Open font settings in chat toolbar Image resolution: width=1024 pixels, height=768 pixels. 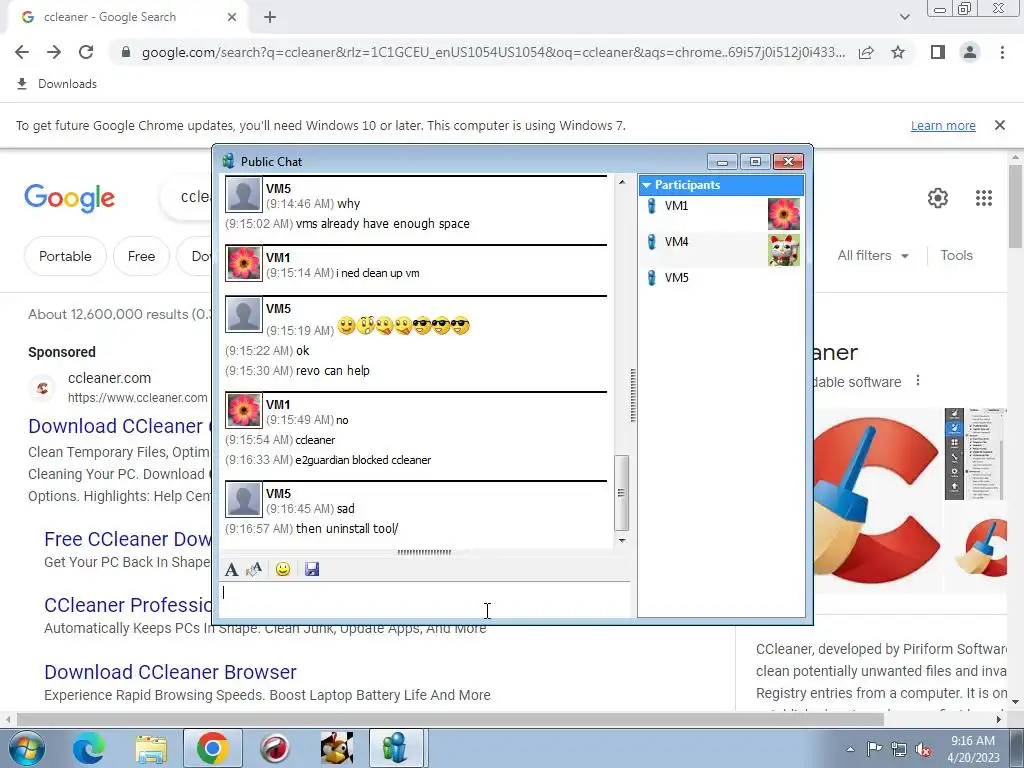pos(231,569)
